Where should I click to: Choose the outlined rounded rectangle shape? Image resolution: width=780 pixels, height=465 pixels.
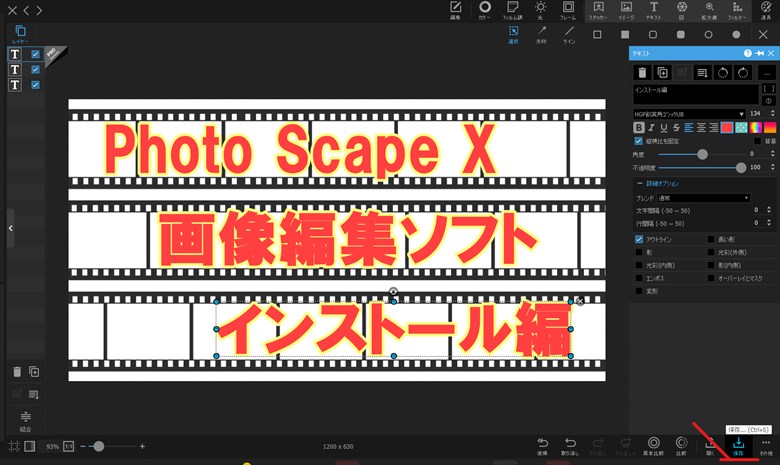tap(653, 34)
